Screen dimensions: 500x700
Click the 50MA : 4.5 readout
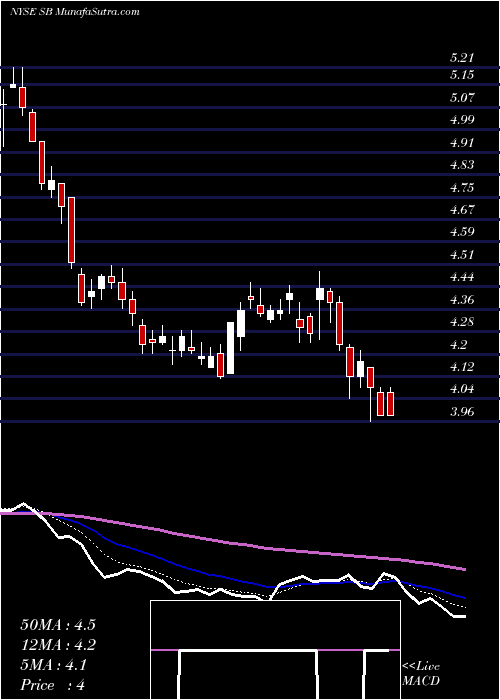(x=58, y=625)
